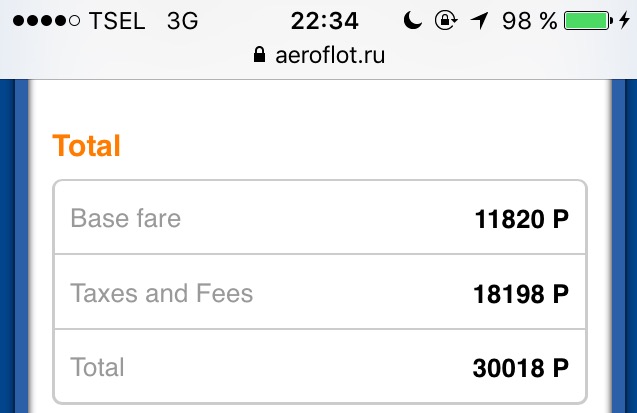Tap the Taxes and Fees label
637x413 pixels.
pyautogui.click(x=161, y=293)
